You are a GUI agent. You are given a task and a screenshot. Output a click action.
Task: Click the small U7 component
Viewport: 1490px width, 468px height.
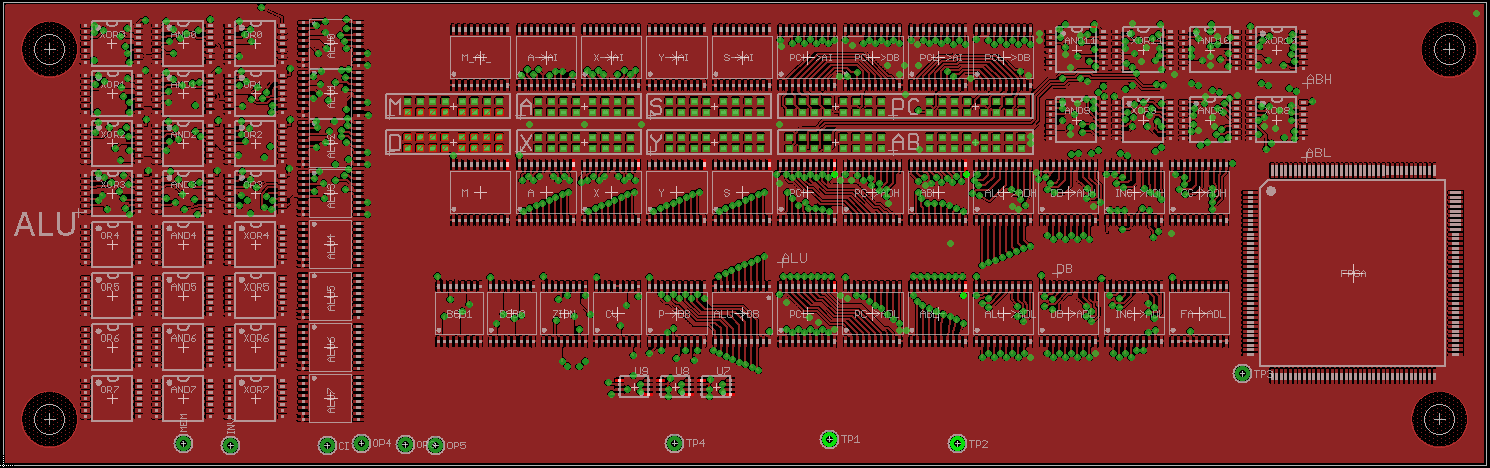[x=717, y=384]
